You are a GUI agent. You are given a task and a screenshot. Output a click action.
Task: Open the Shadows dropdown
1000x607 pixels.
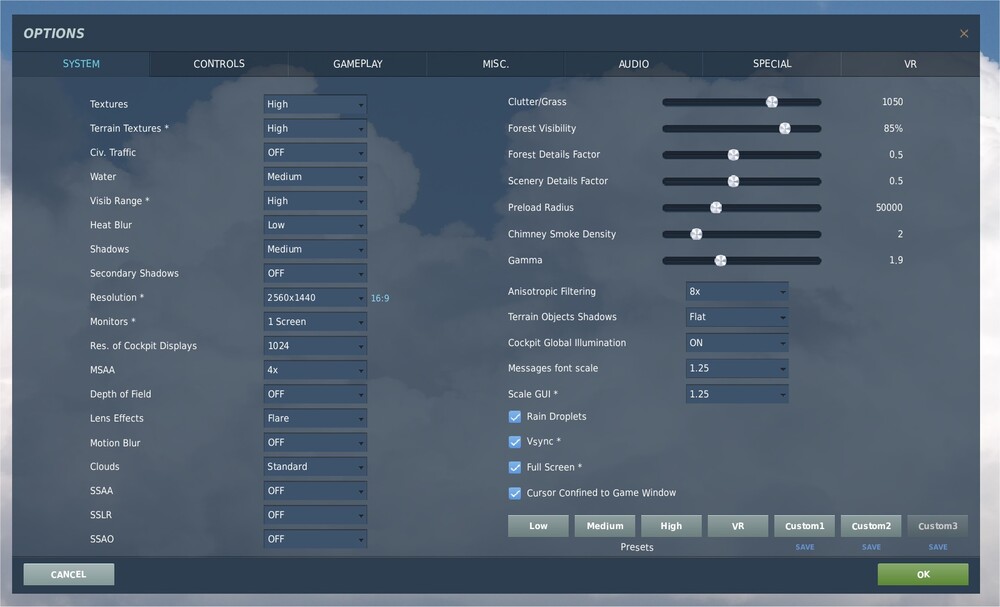coord(315,249)
